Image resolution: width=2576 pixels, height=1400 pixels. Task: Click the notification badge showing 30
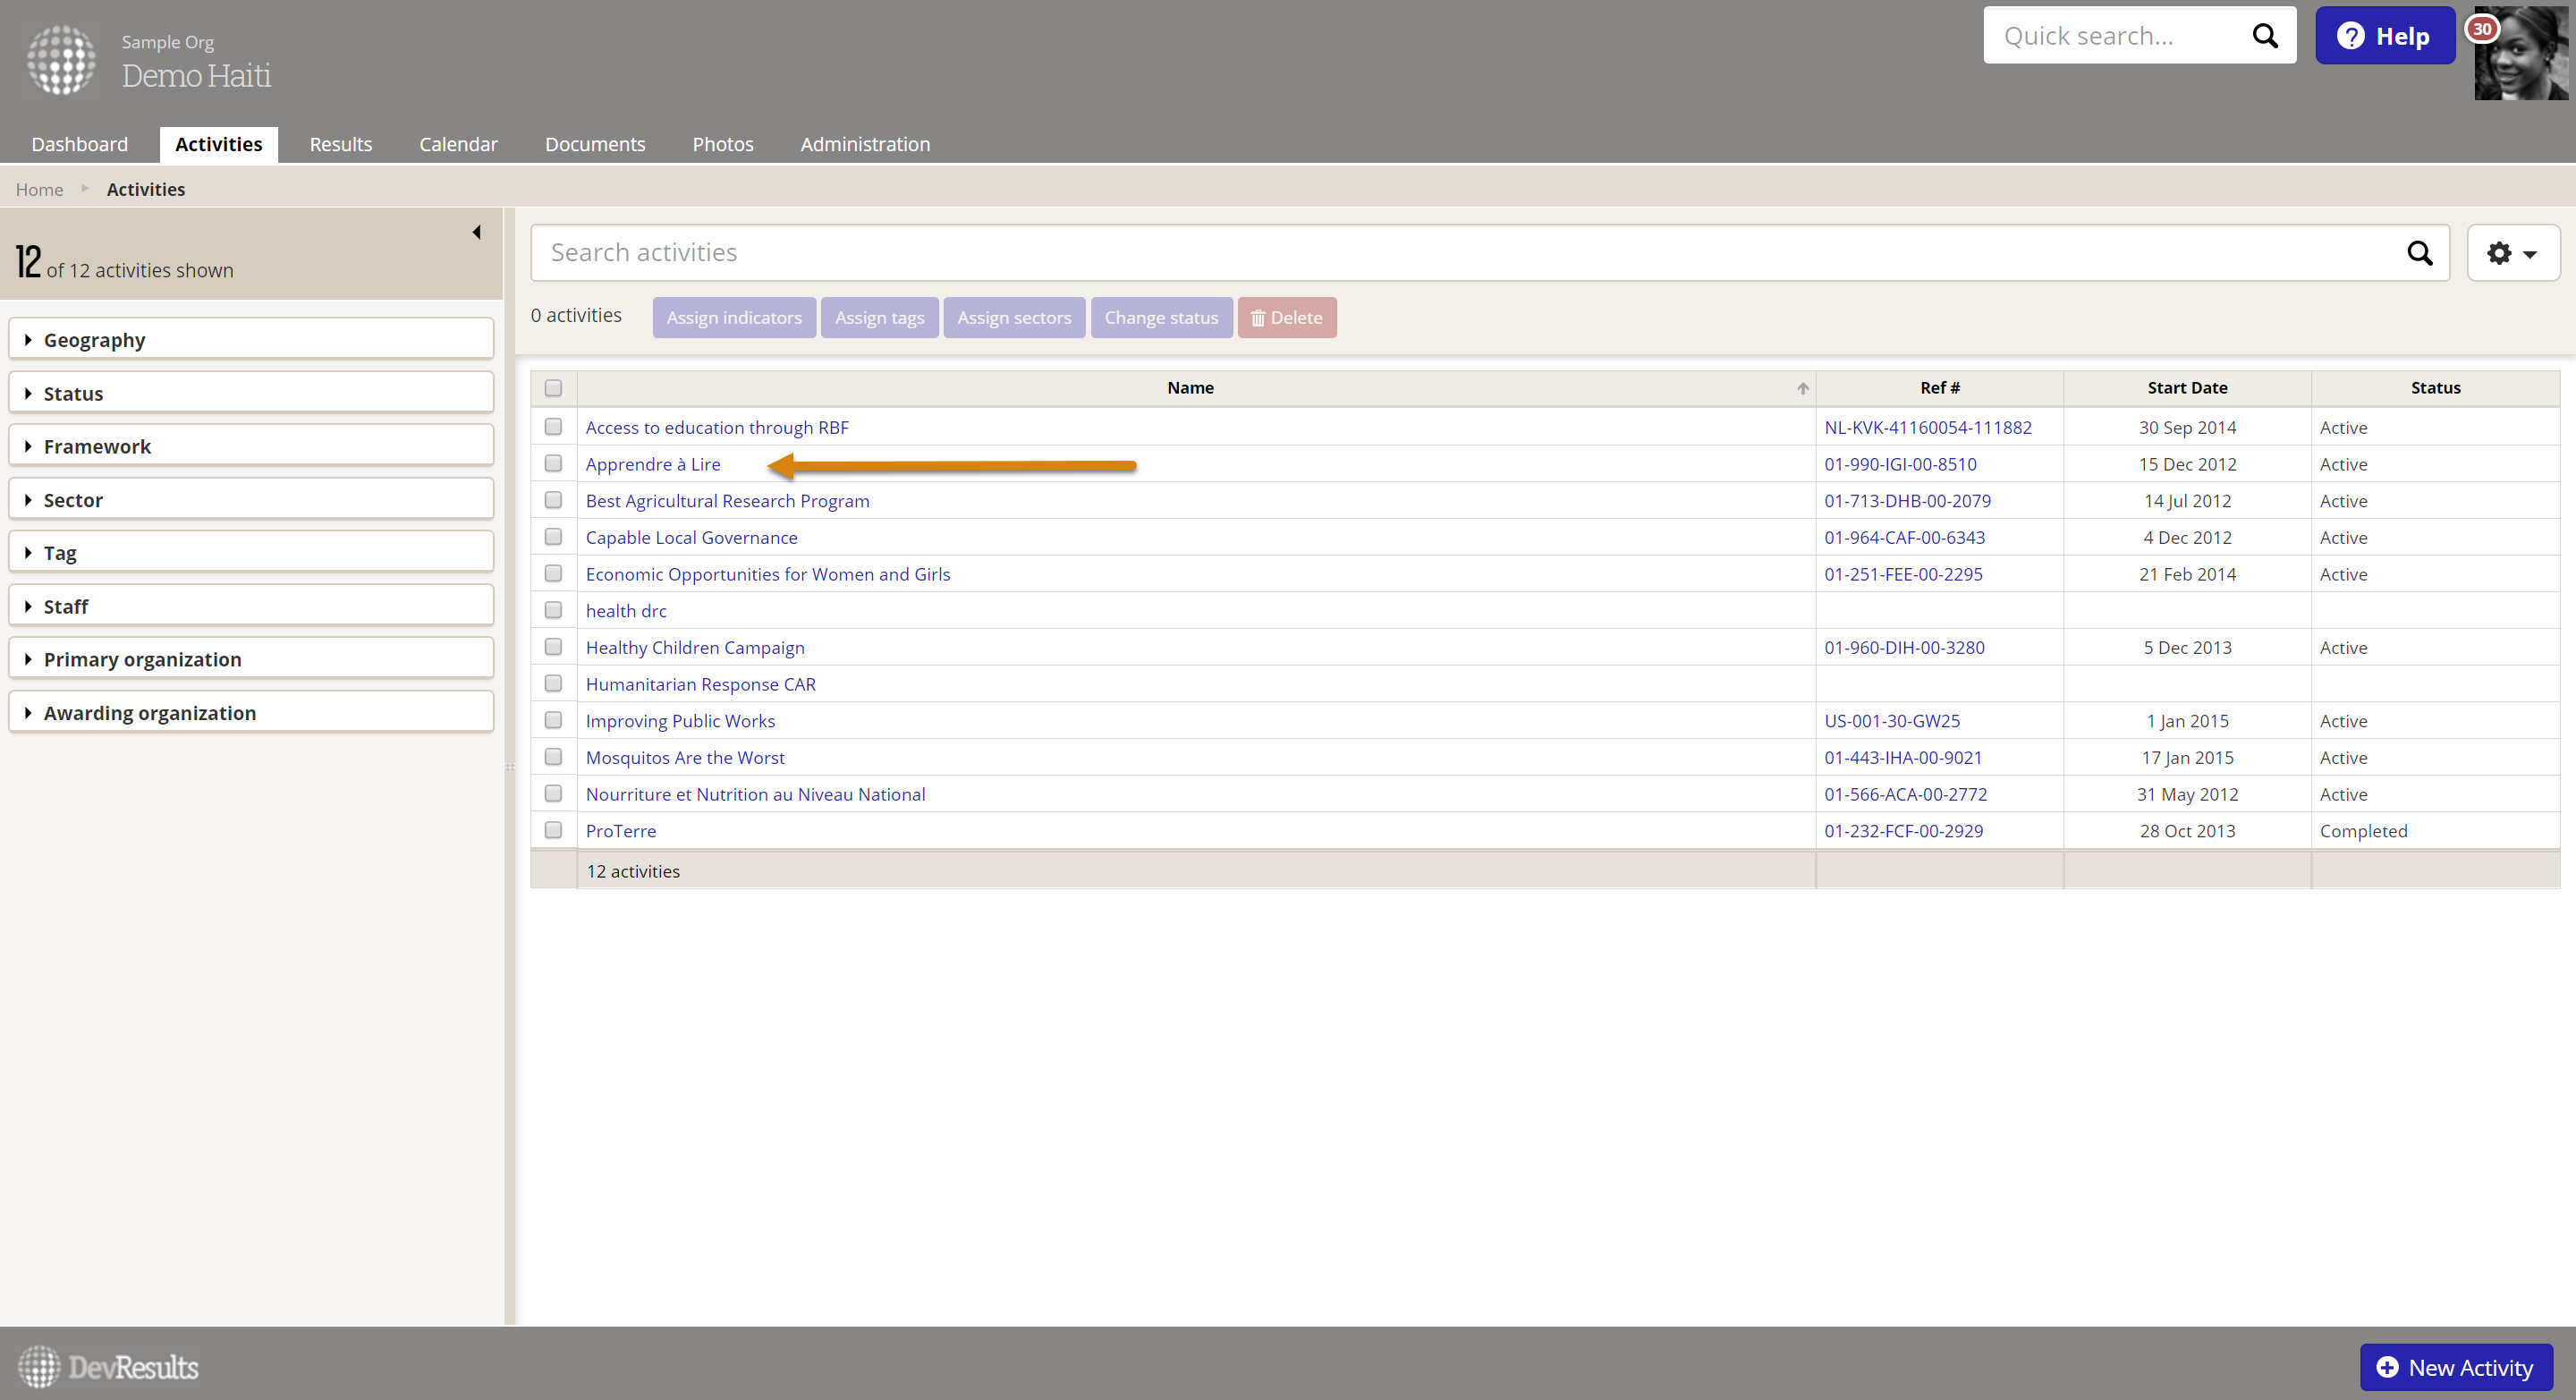pyautogui.click(x=2482, y=29)
